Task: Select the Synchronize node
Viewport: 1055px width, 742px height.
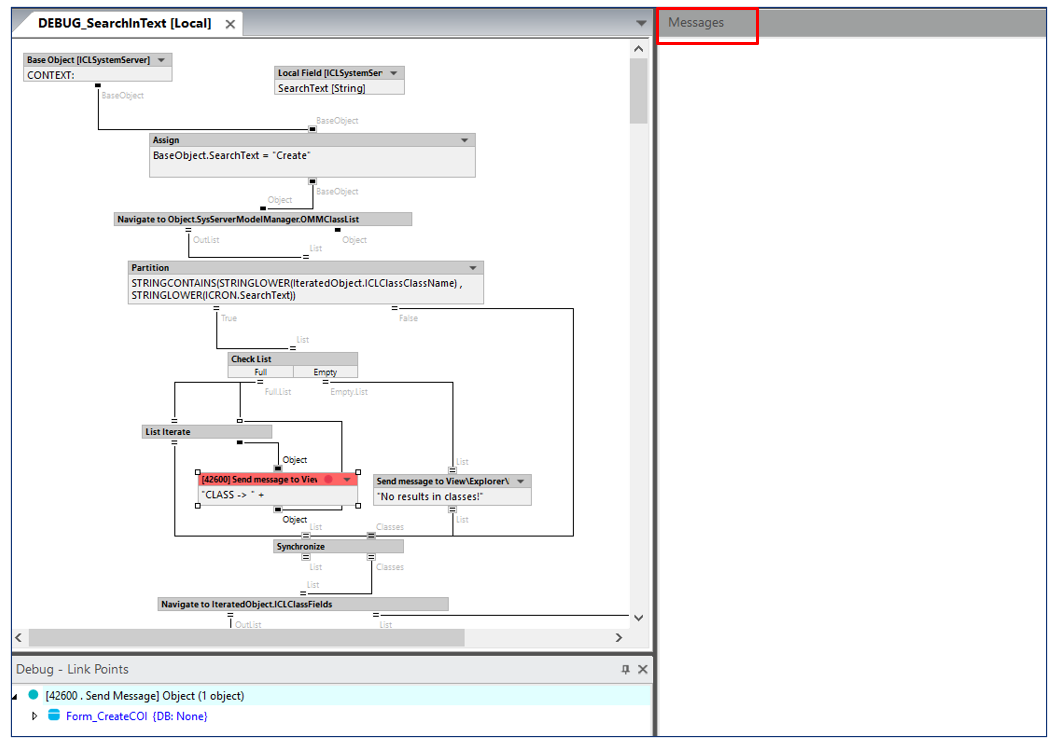Action: (x=338, y=547)
